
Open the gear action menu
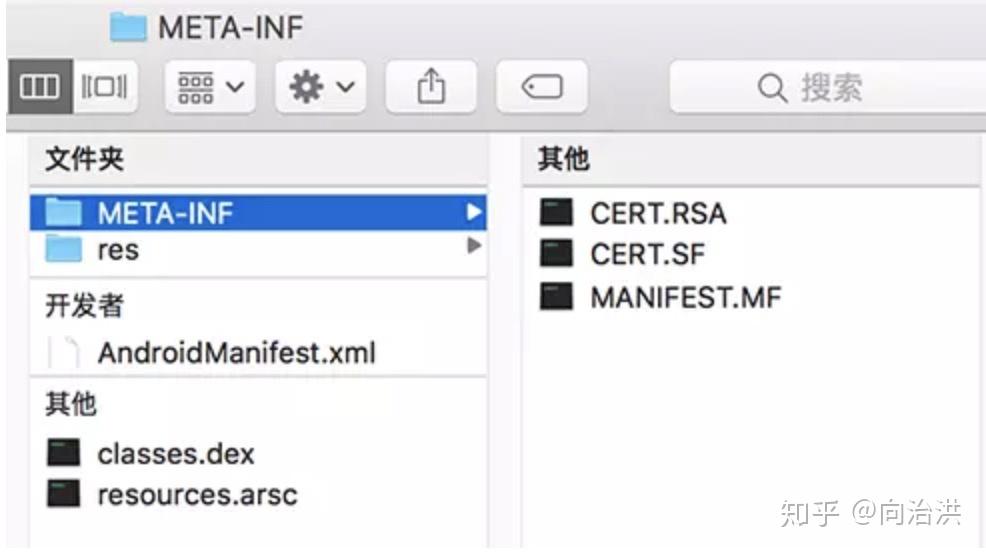pyautogui.click(x=321, y=86)
